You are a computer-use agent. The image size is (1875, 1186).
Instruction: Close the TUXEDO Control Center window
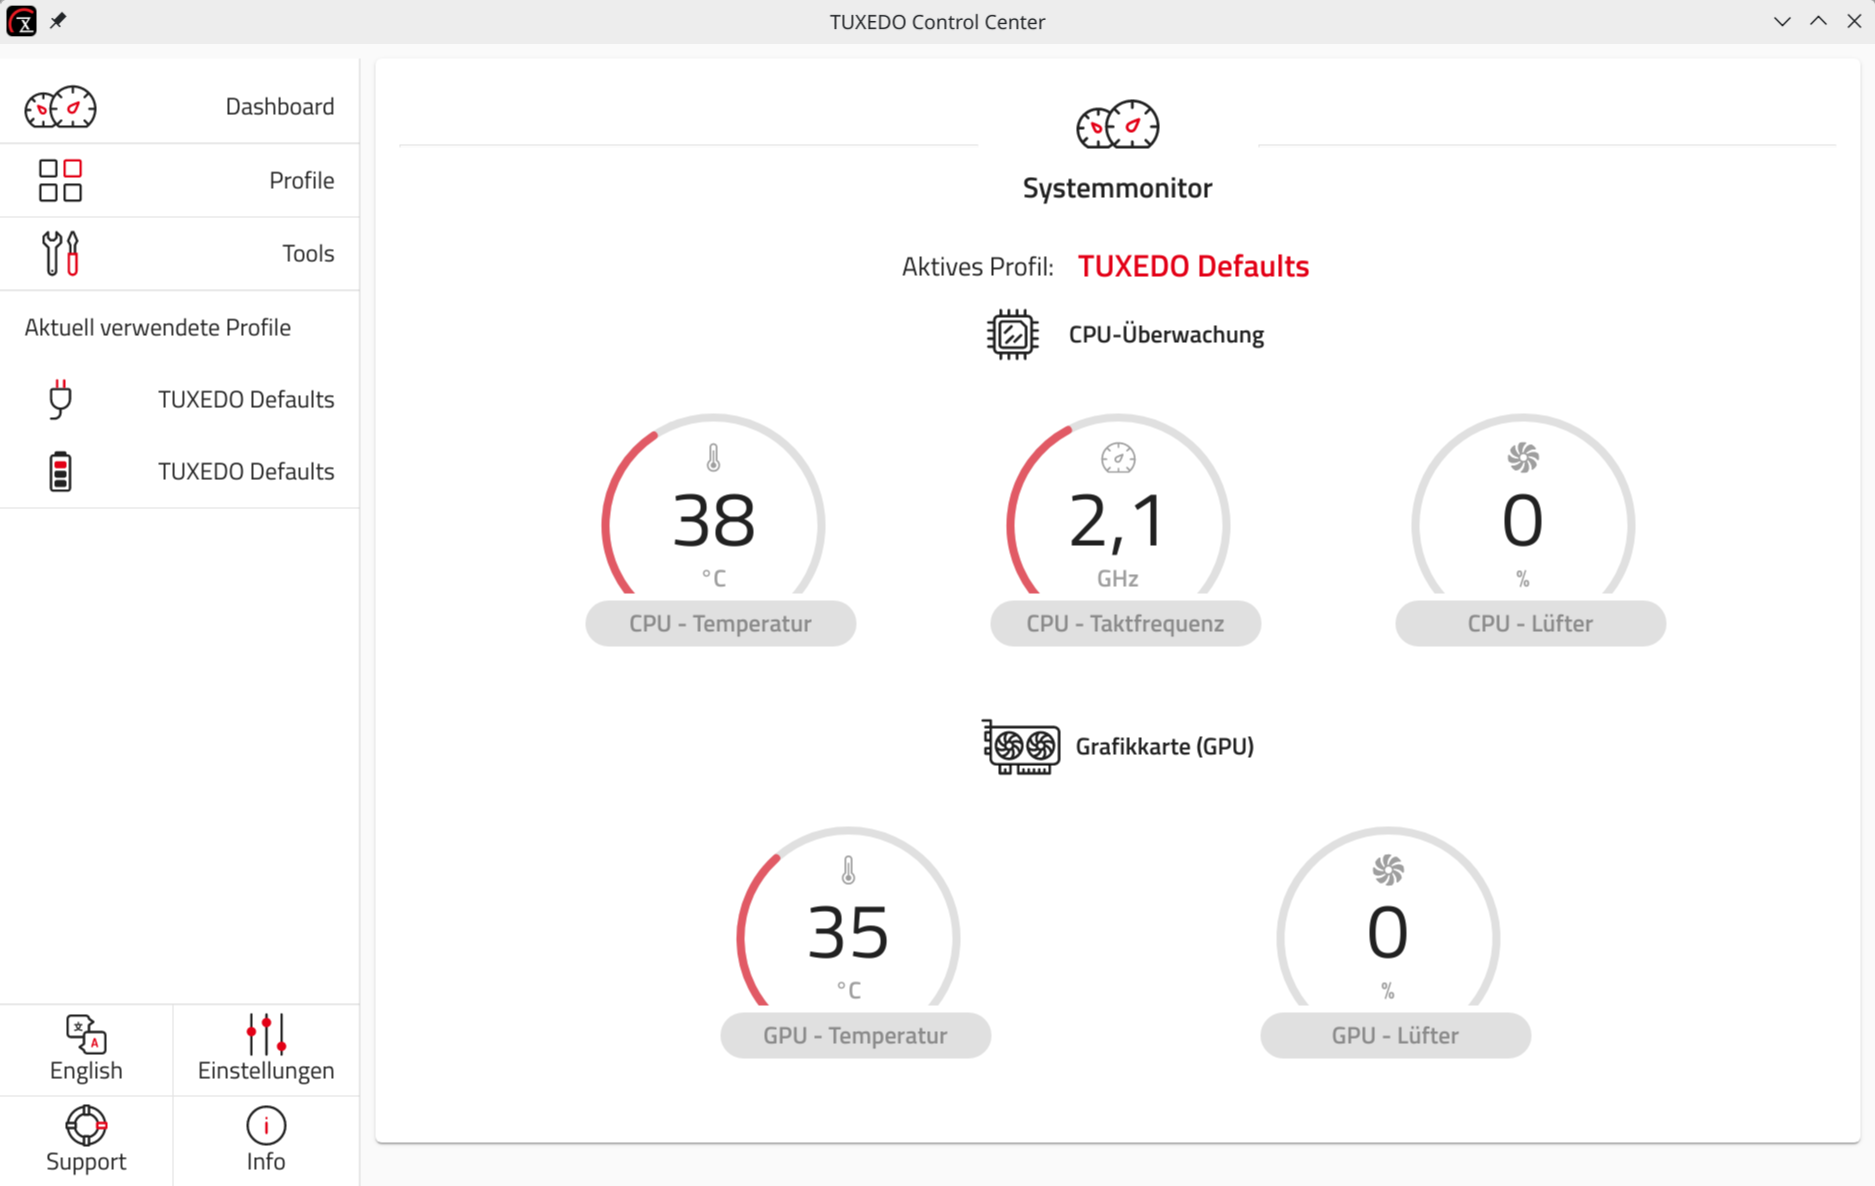(x=1854, y=21)
